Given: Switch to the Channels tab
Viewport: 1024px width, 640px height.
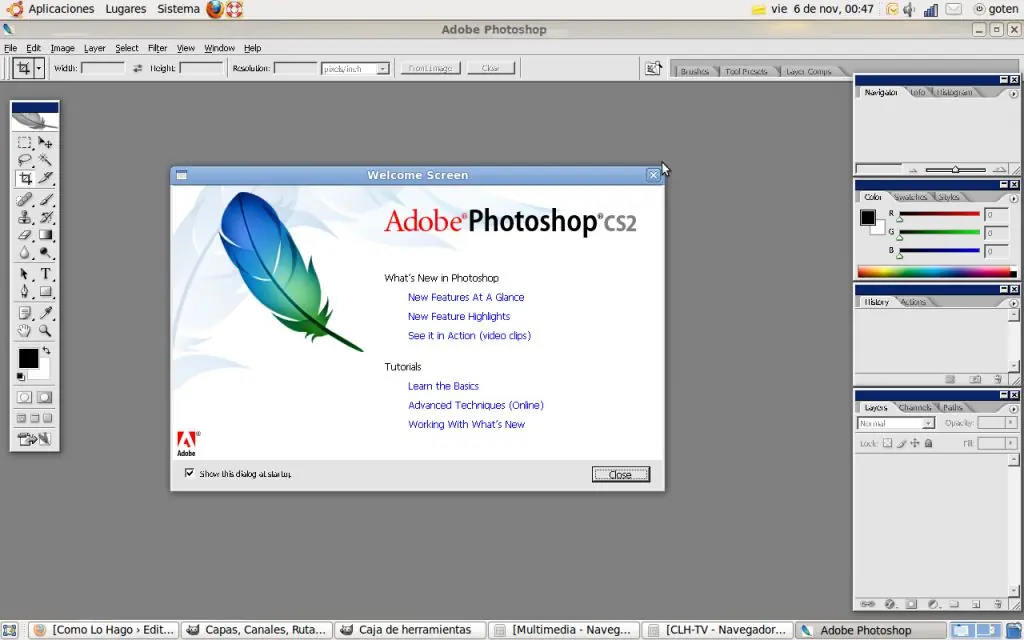Looking at the screenshot, I should tap(915, 407).
